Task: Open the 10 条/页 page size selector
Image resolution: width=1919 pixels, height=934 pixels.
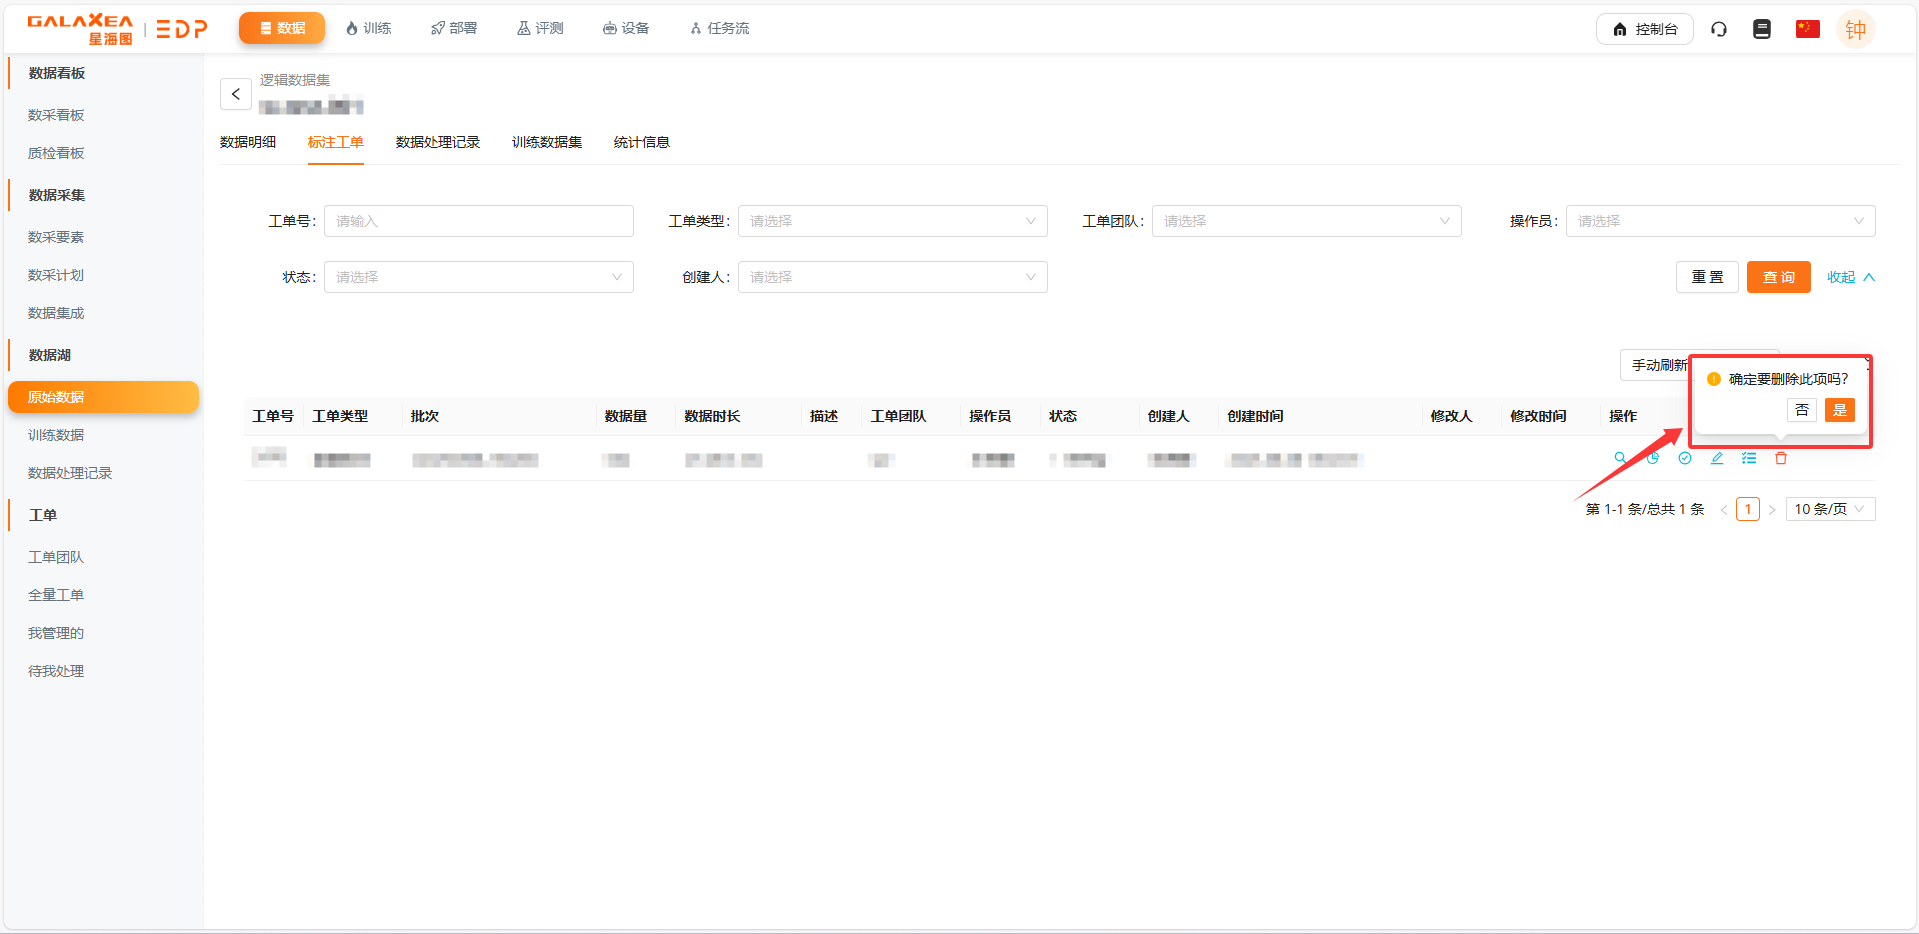Action: pos(1829,509)
